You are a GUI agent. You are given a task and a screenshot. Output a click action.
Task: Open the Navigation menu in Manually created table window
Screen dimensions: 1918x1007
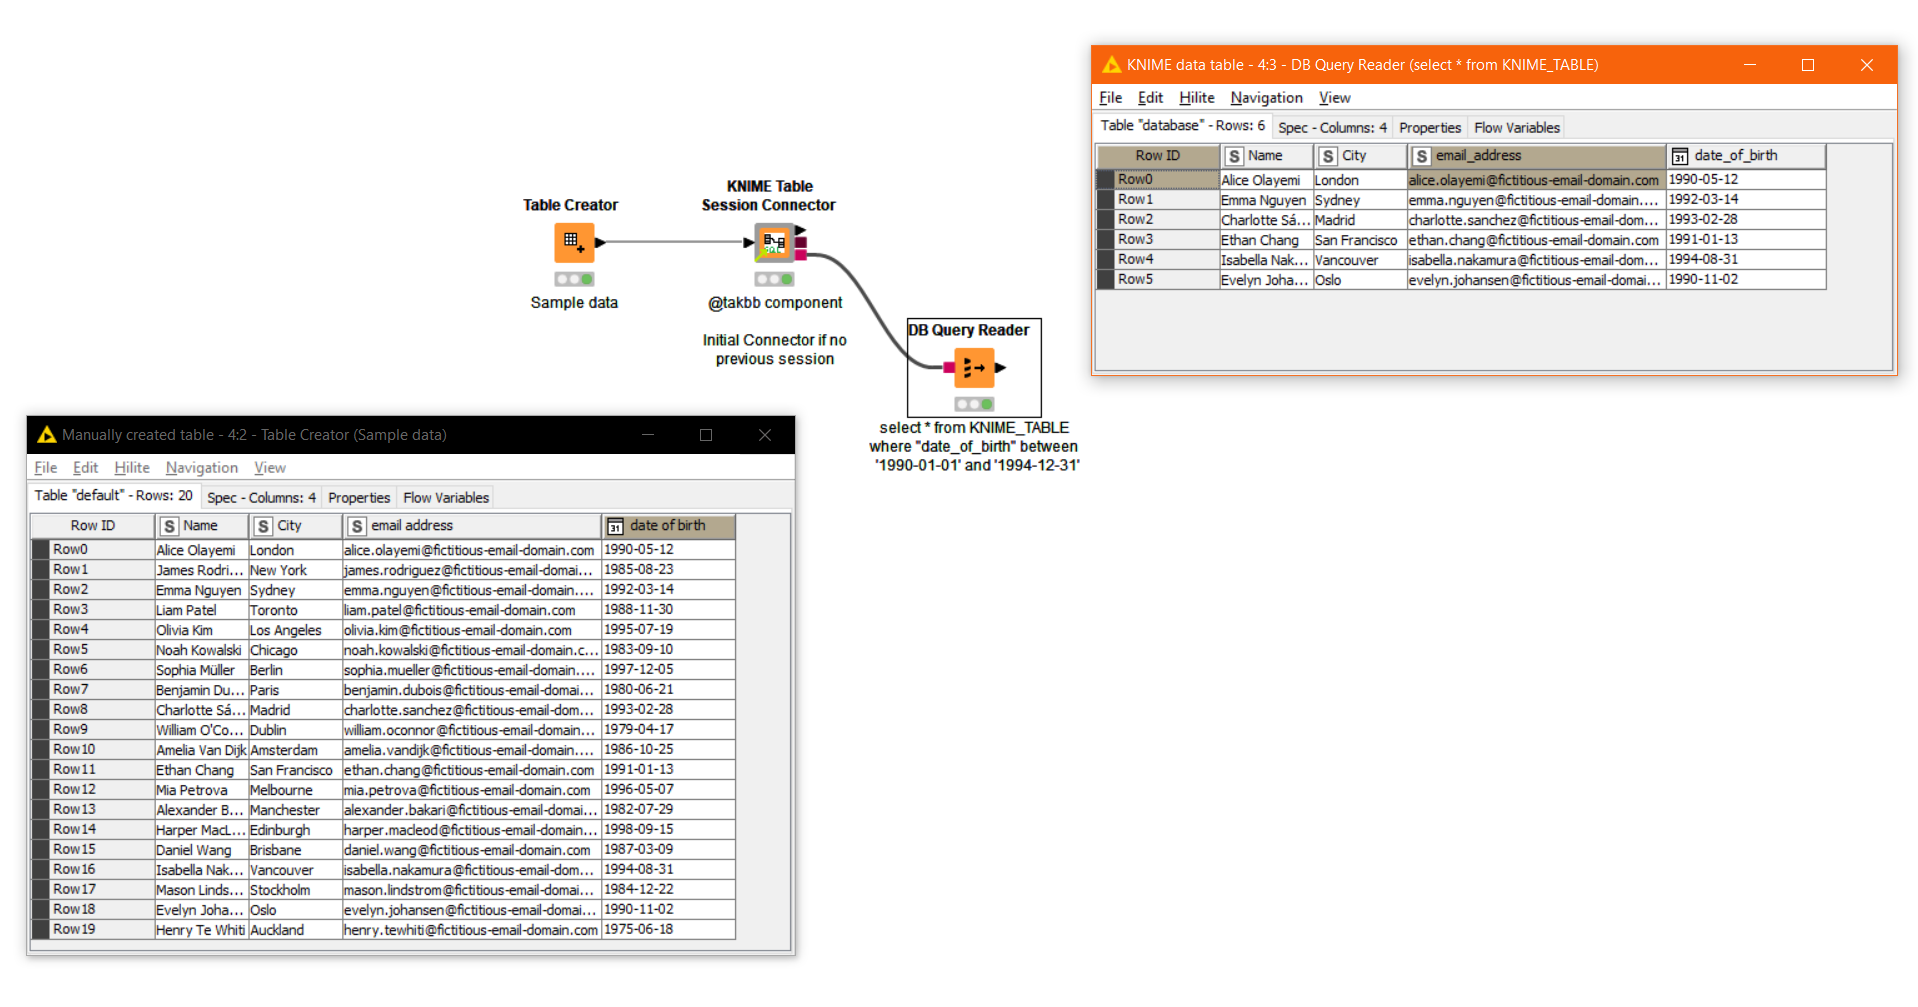201,467
